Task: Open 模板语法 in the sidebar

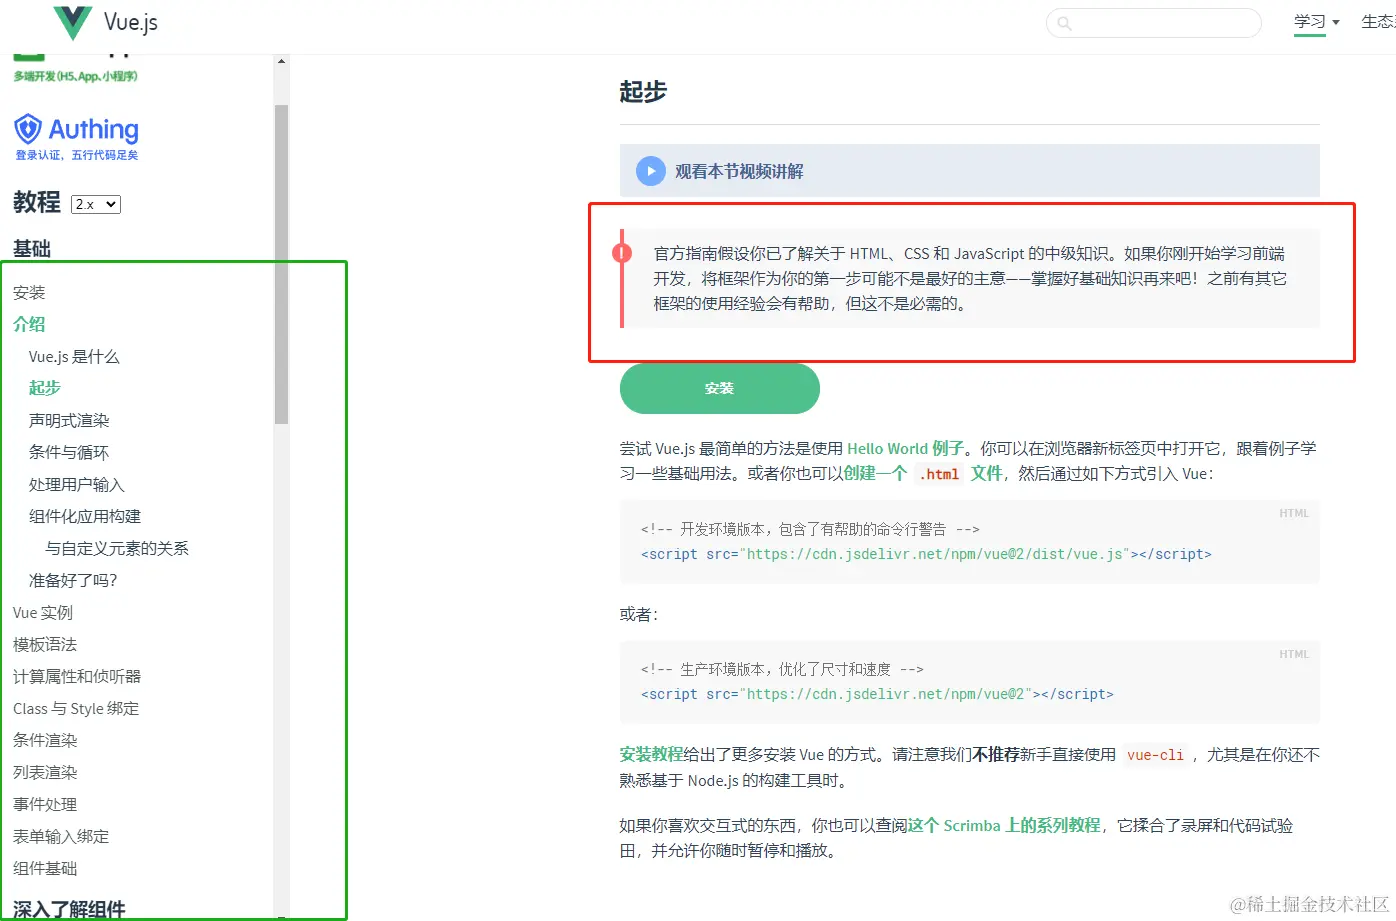Action: pos(45,644)
